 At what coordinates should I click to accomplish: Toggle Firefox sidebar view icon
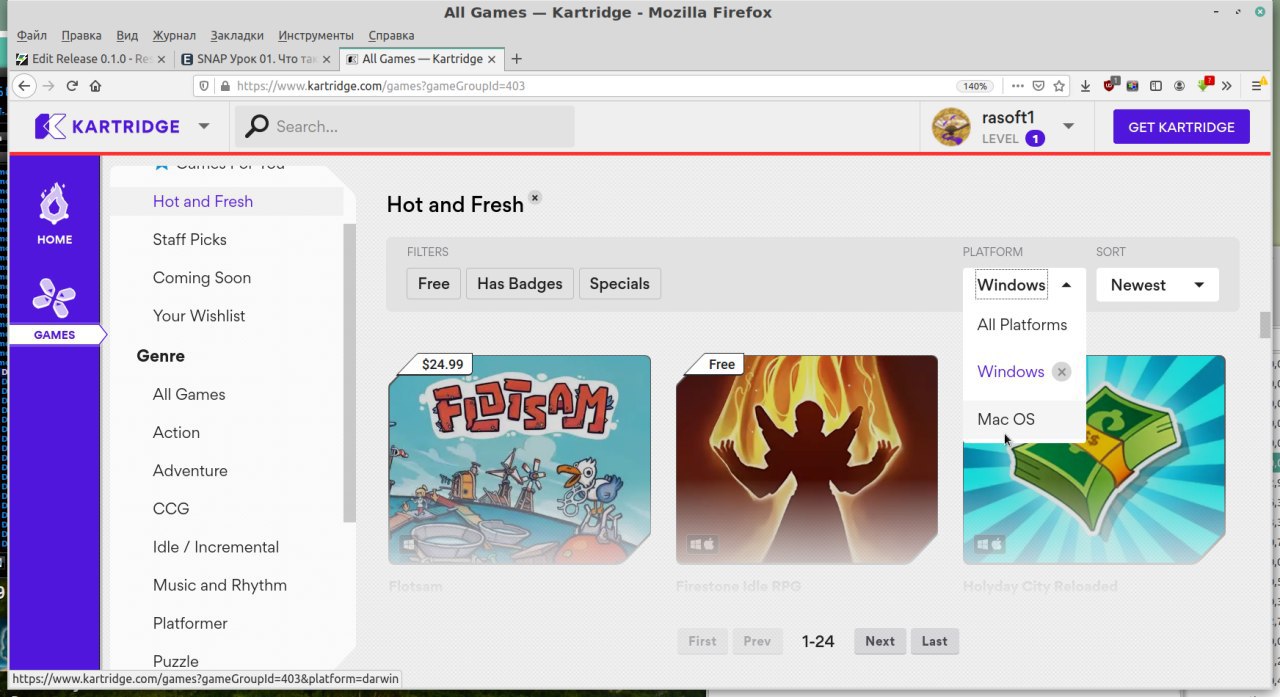click(x=1156, y=86)
